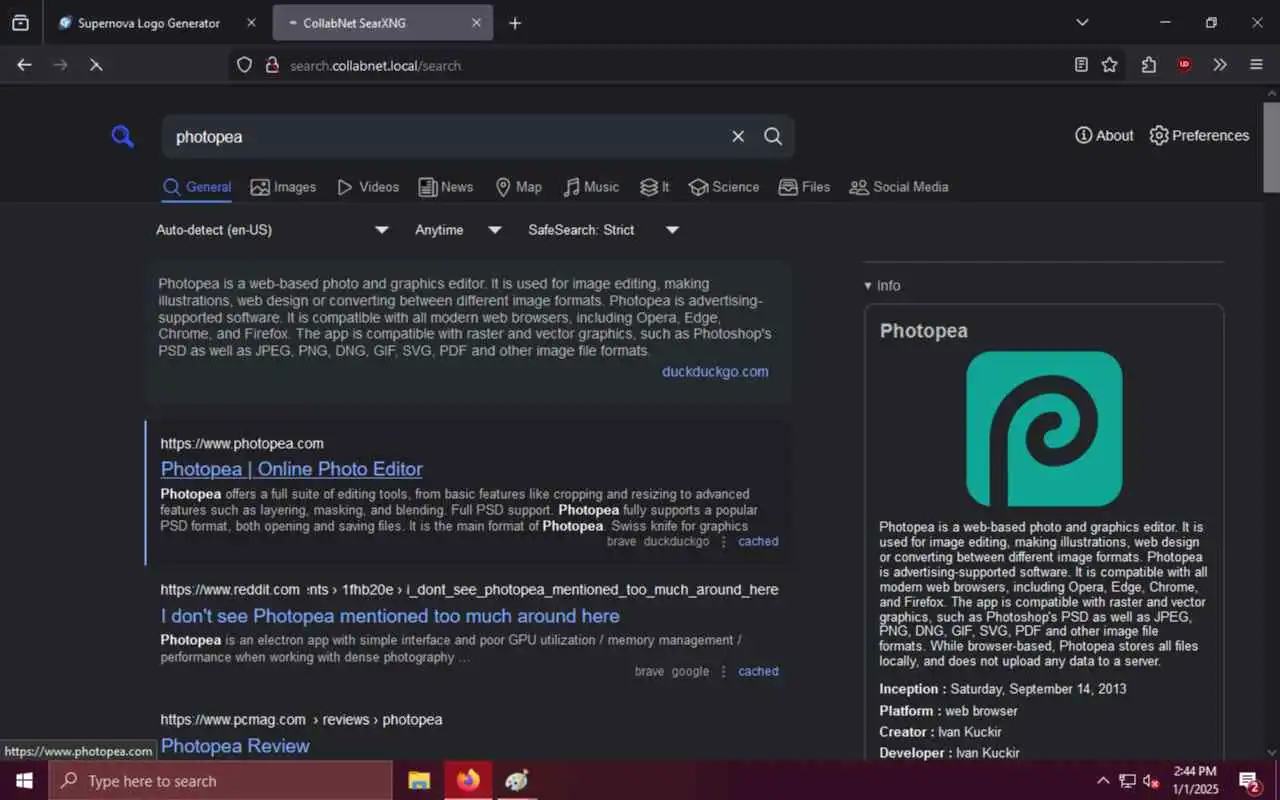Screen dimensions: 1280x800
Task: Follow duckduckgo.com answer source link
Action: click(x=715, y=372)
